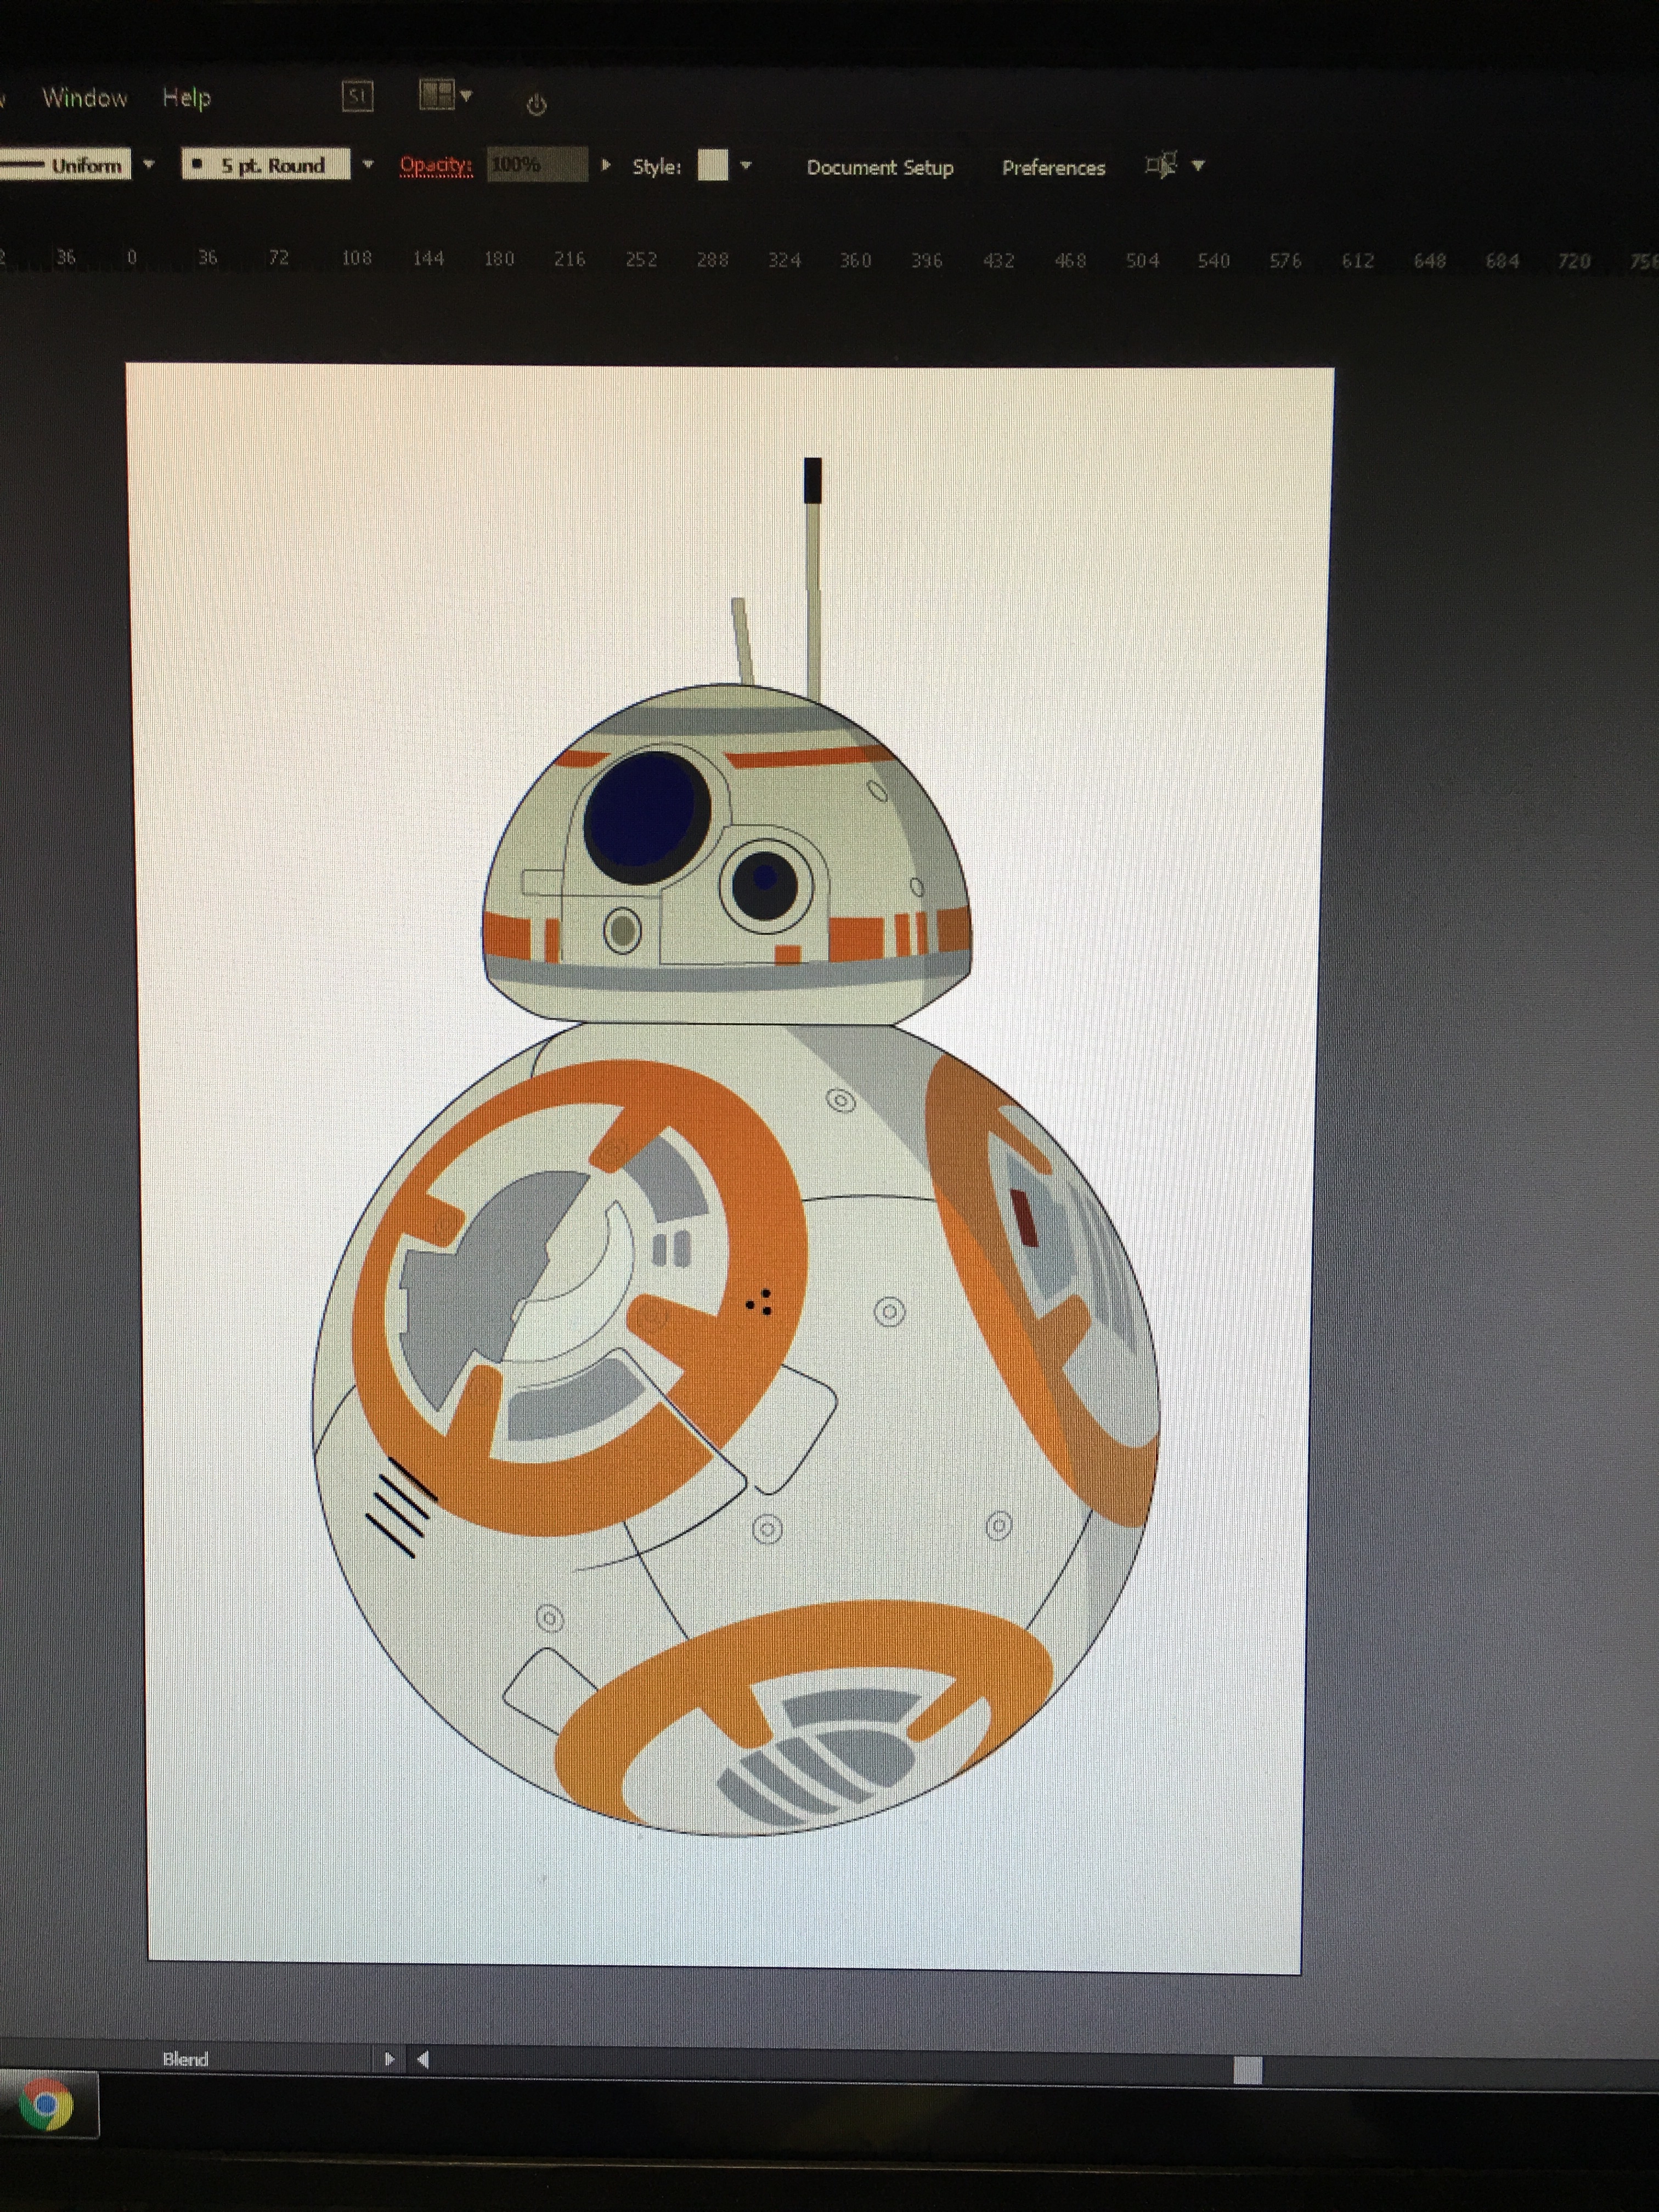Click the horizontal scroll left arrow

coord(423,2059)
